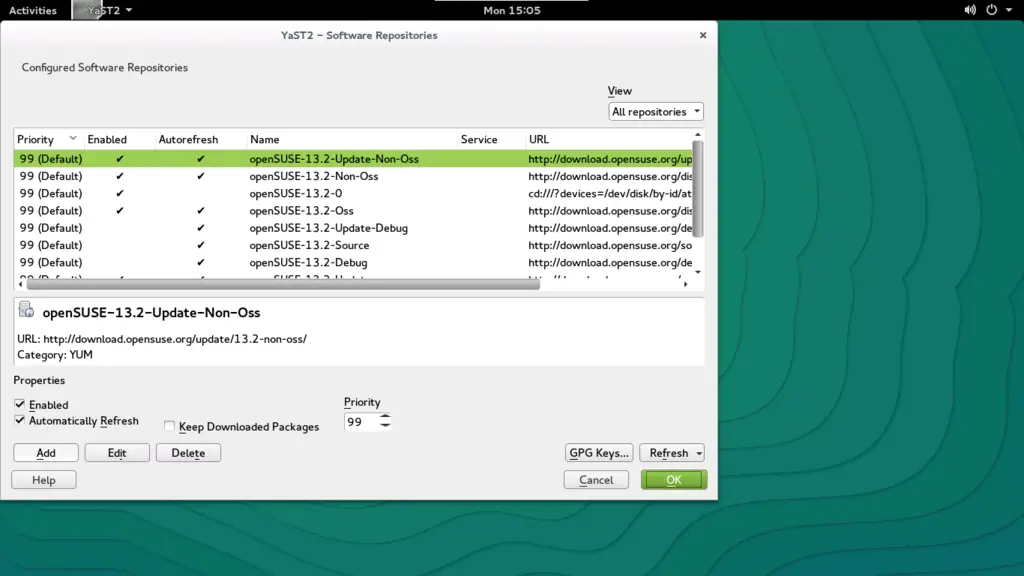Click the repository icon beside openSUSE-13.2-Update-Non-Oss heading
The image size is (1024, 576).
[x=26, y=310]
